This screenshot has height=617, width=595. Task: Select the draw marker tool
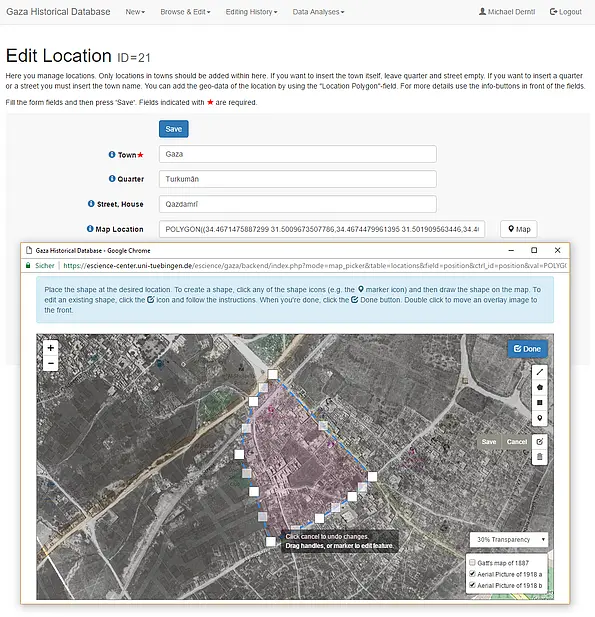tap(540, 418)
